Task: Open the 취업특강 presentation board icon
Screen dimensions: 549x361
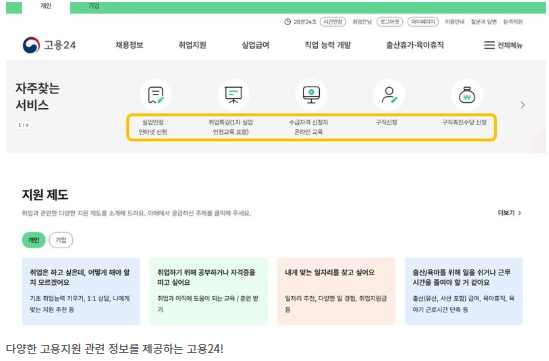Action: point(233,95)
